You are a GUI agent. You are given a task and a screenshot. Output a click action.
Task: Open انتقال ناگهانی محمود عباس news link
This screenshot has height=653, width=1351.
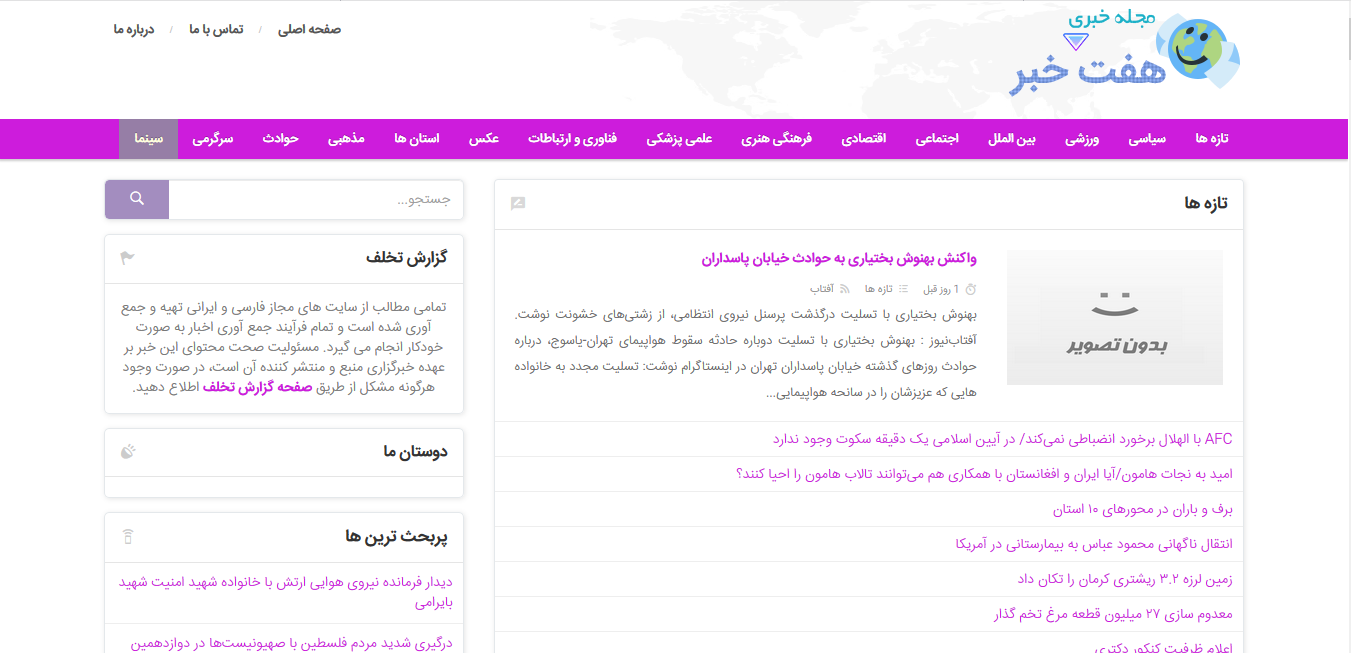[1094, 544]
